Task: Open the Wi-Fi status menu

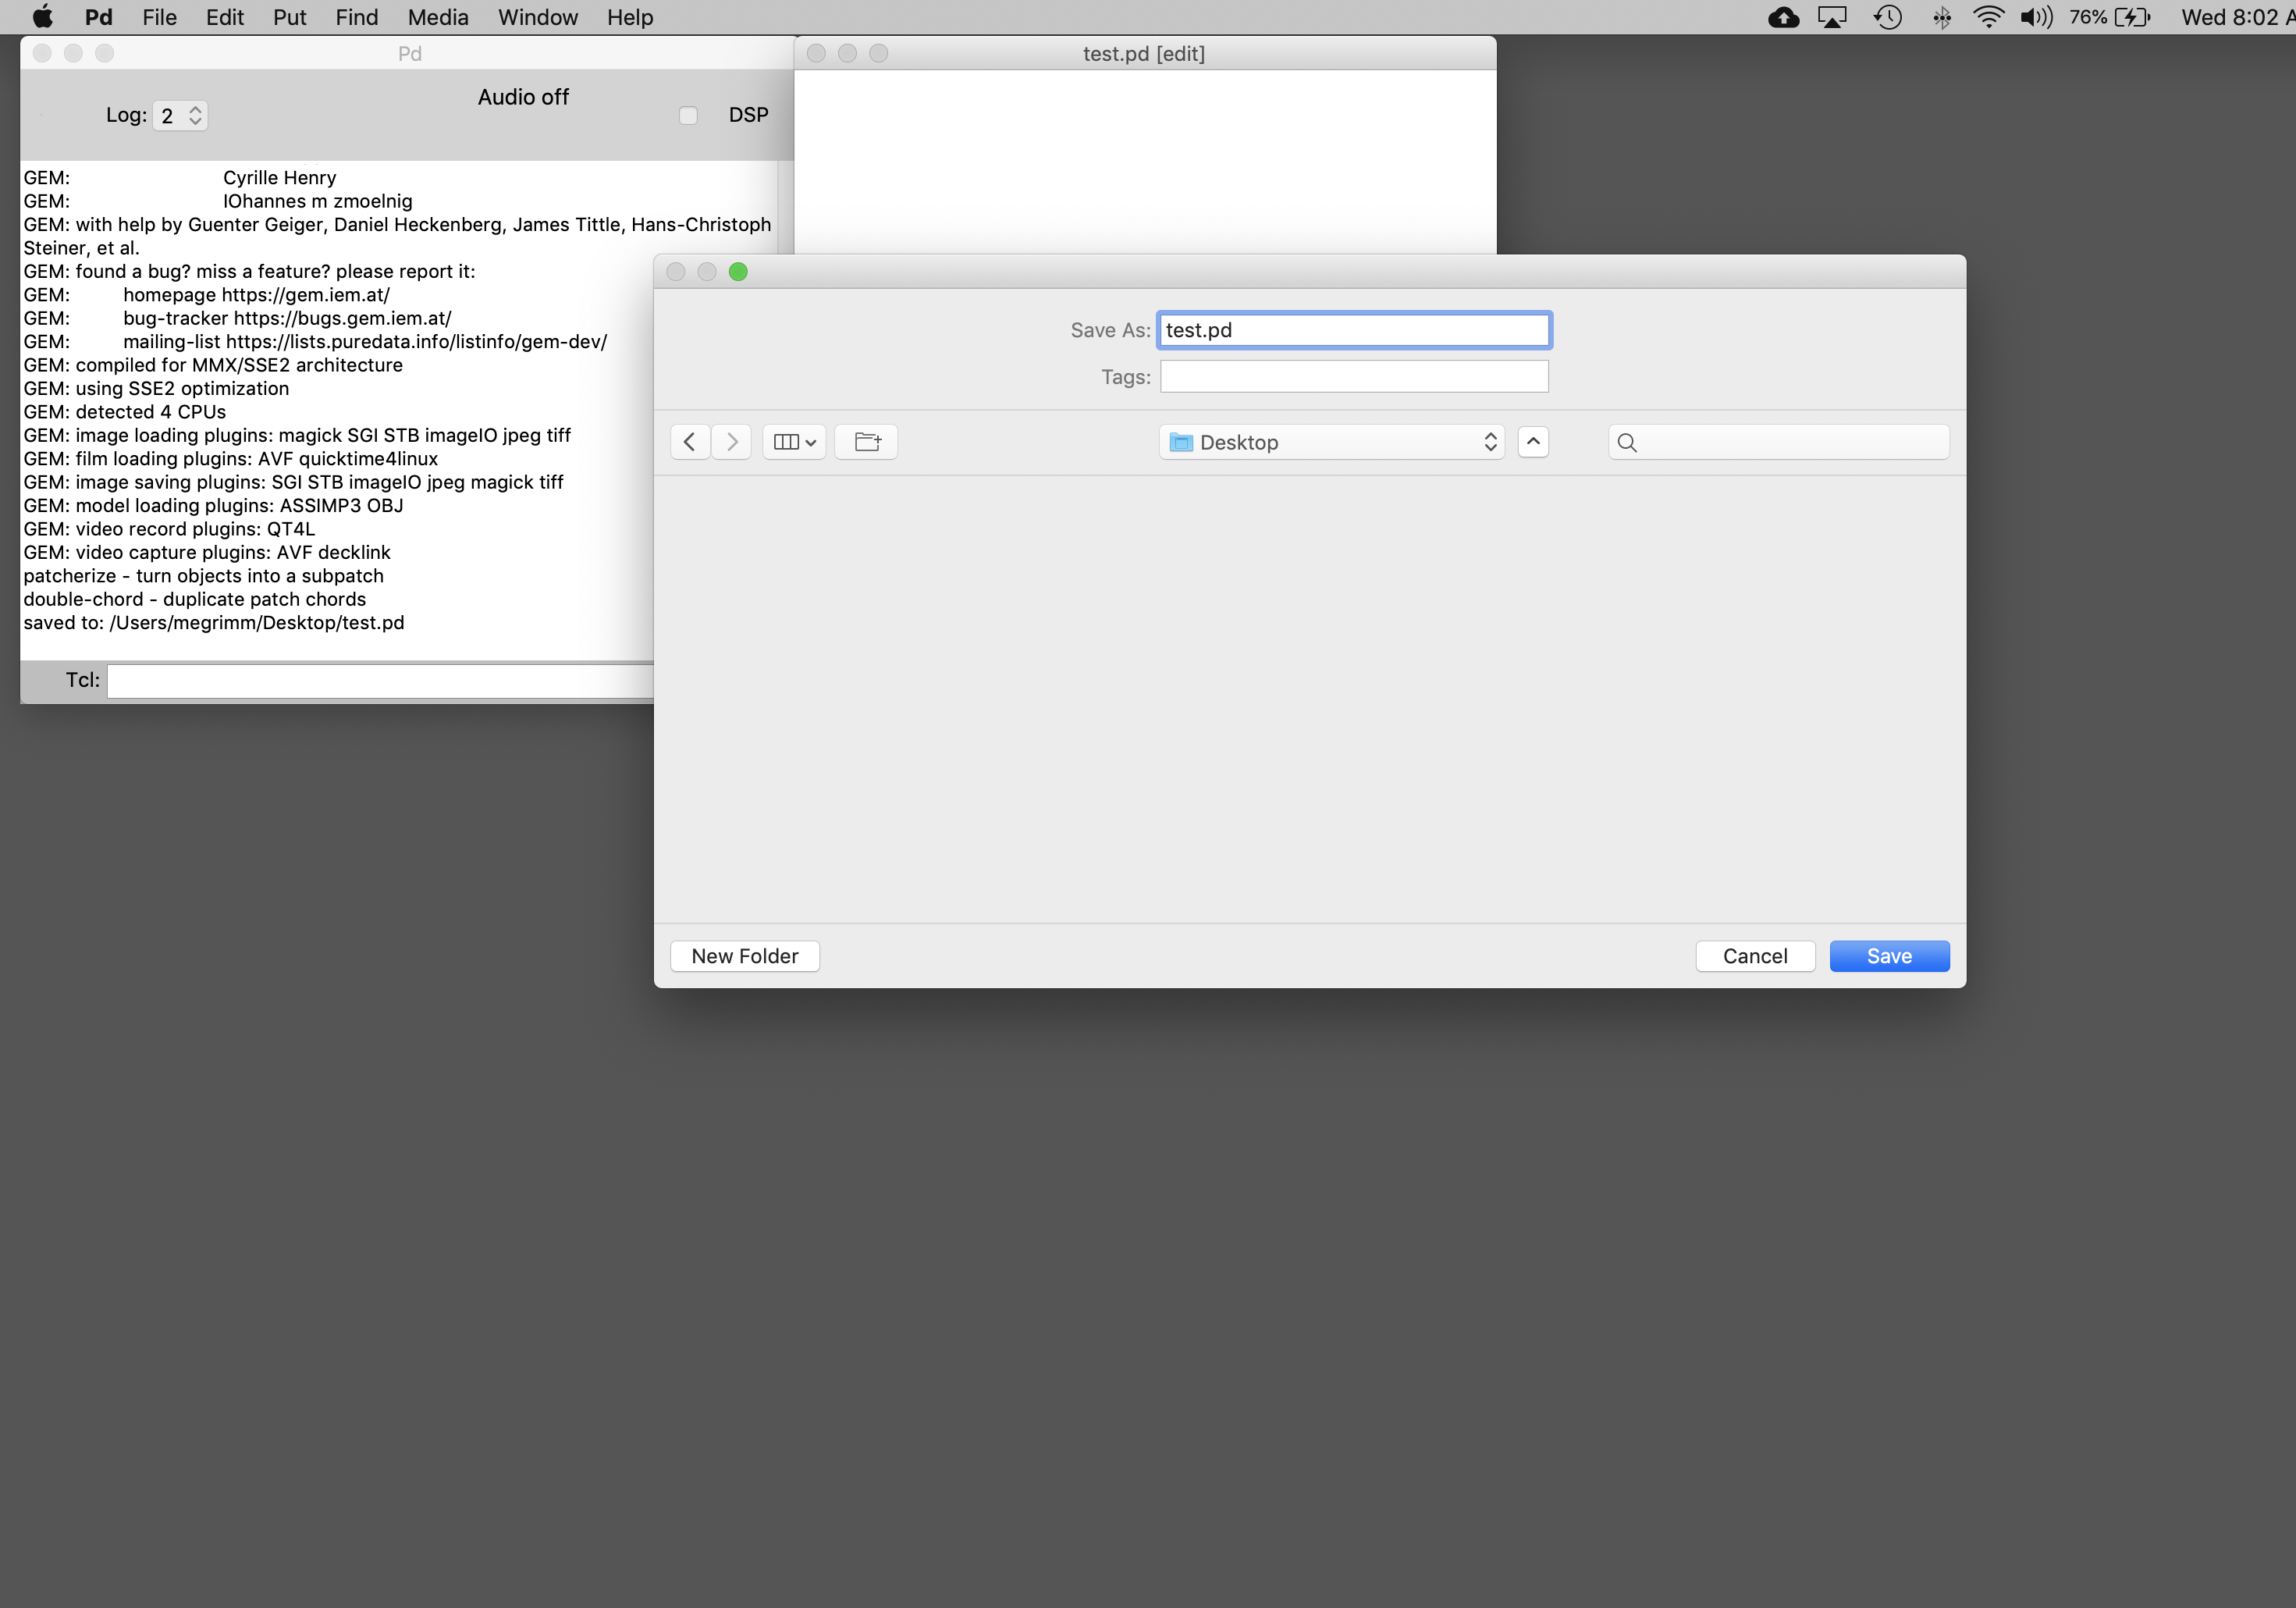Action: point(1988,17)
